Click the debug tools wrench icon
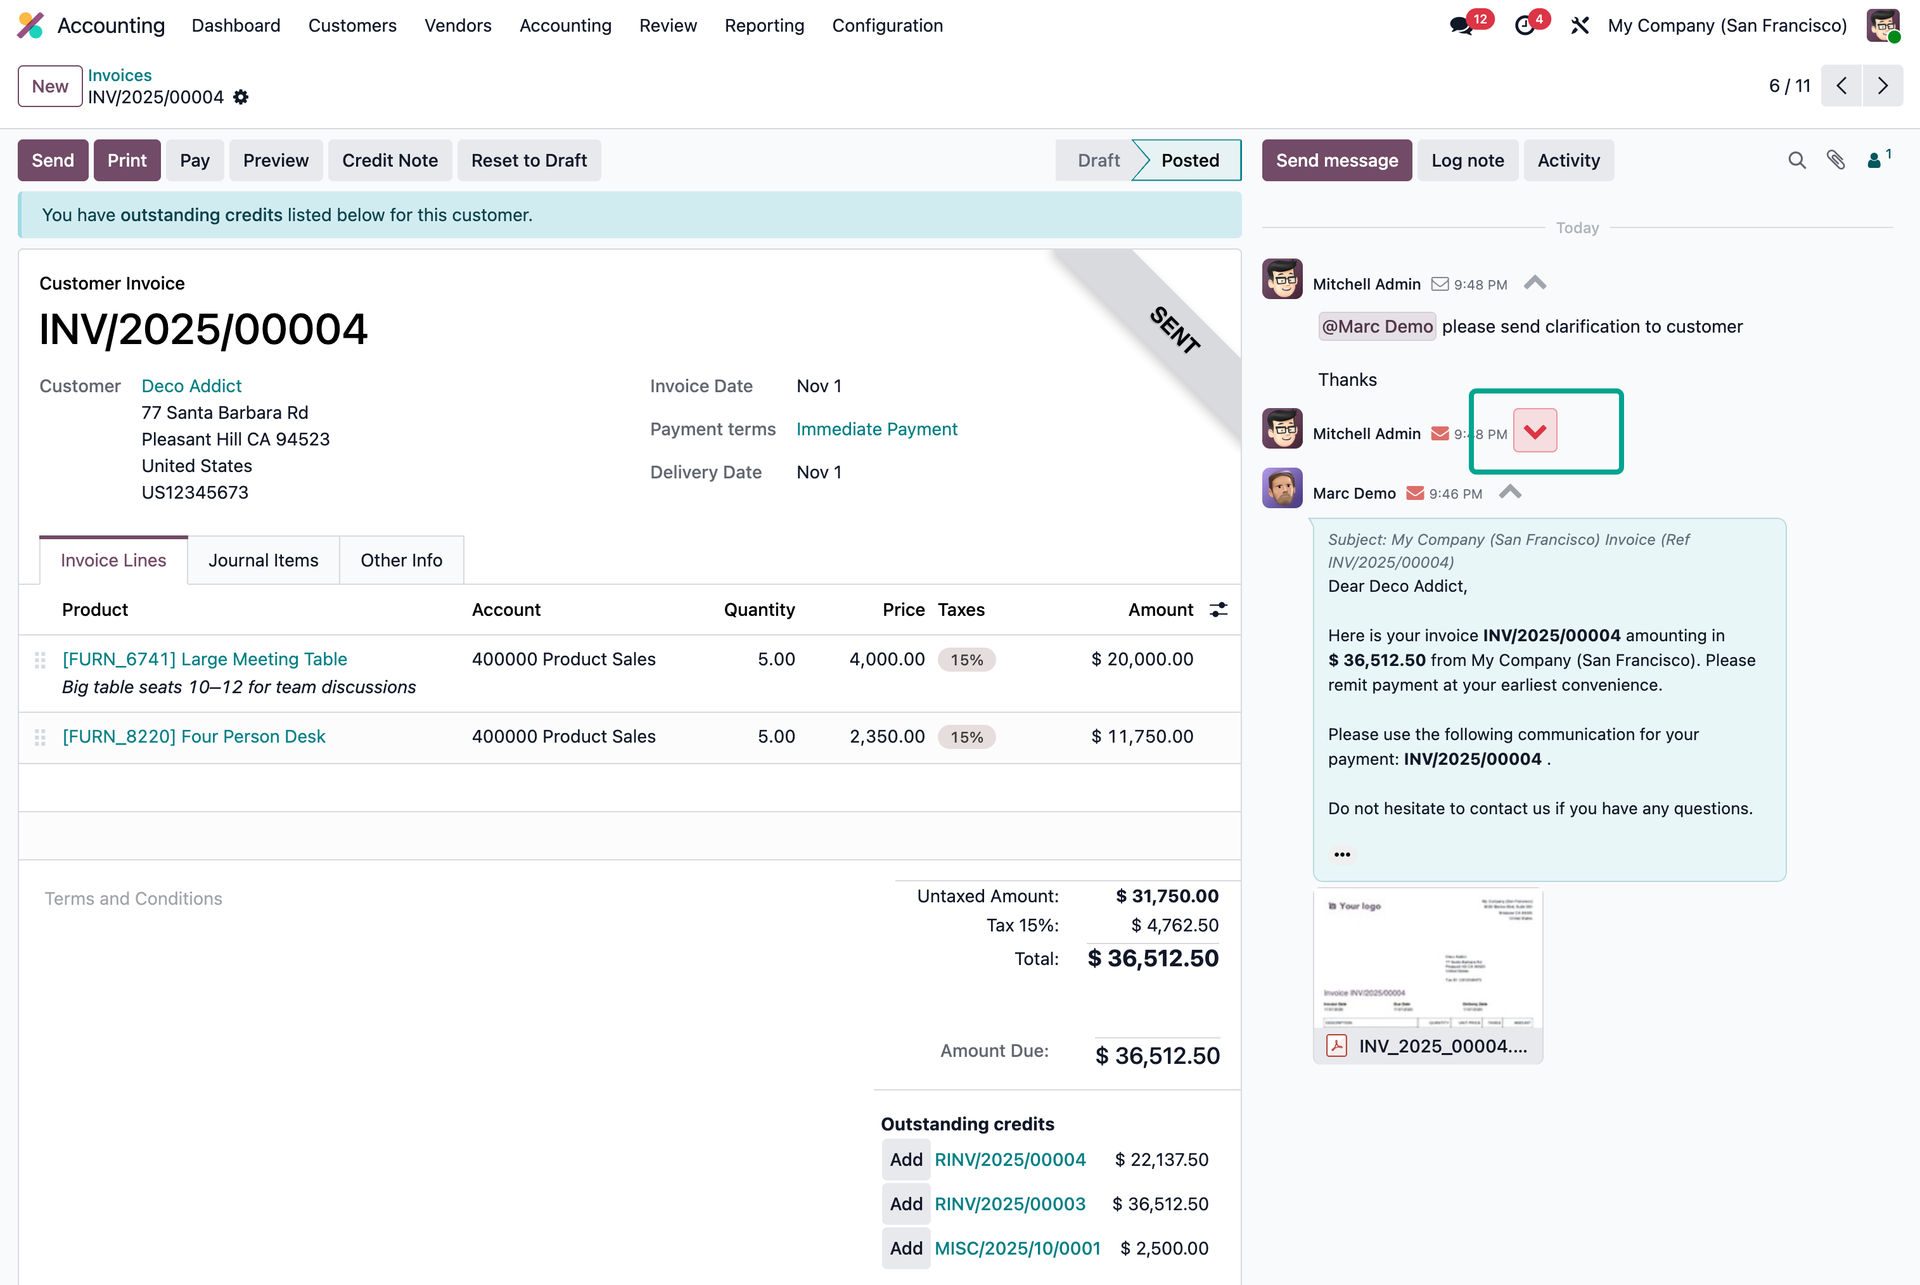Image resolution: width=1920 pixels, height=1285 pixels. [1580, 26]
